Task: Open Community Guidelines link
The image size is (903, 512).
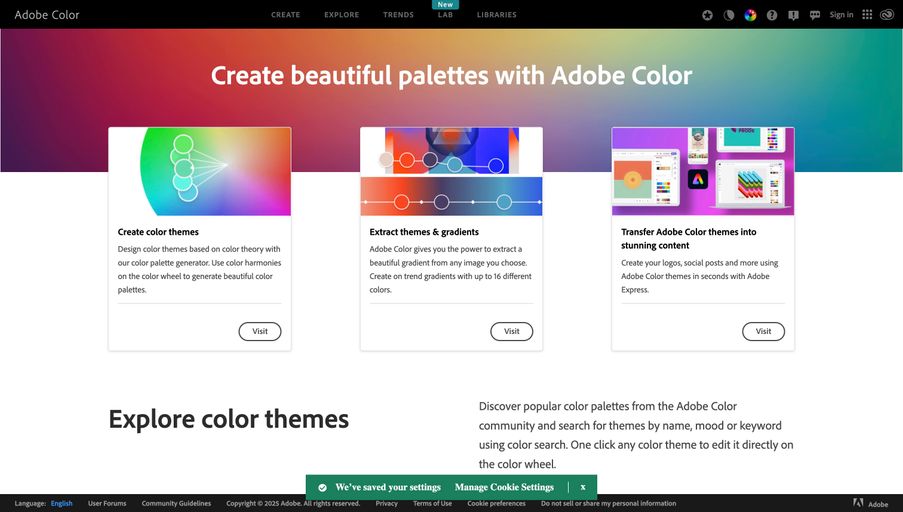Action: click(176, 503)
